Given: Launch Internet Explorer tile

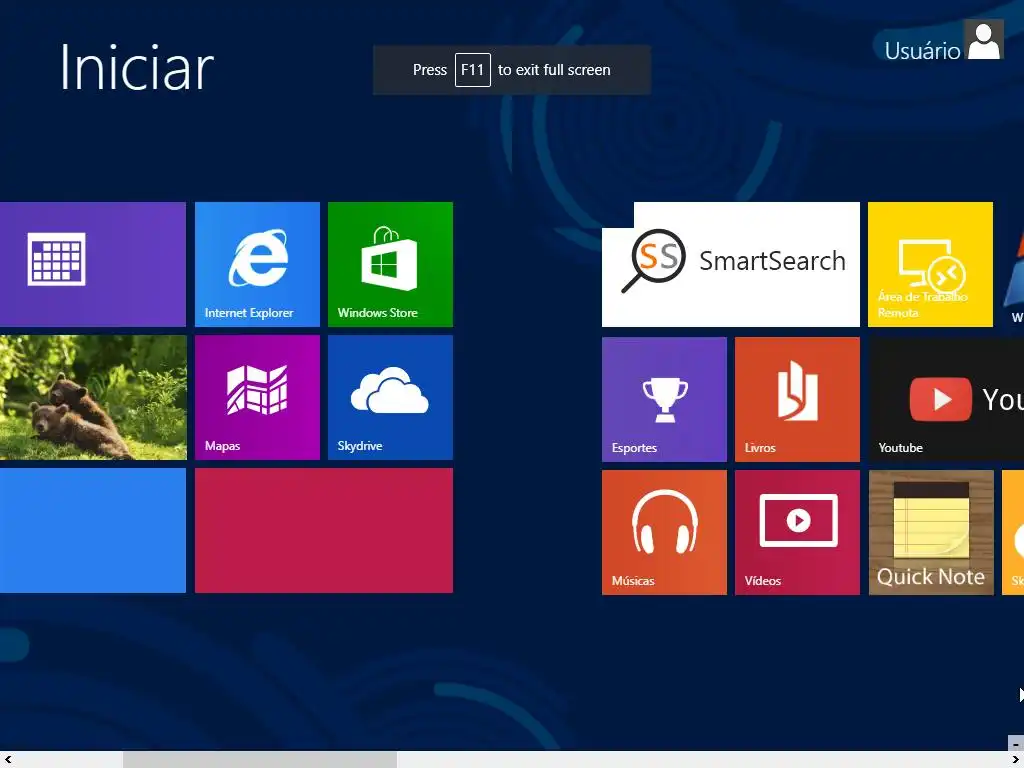Looking at the screenshot, I should tap(257, 264).
